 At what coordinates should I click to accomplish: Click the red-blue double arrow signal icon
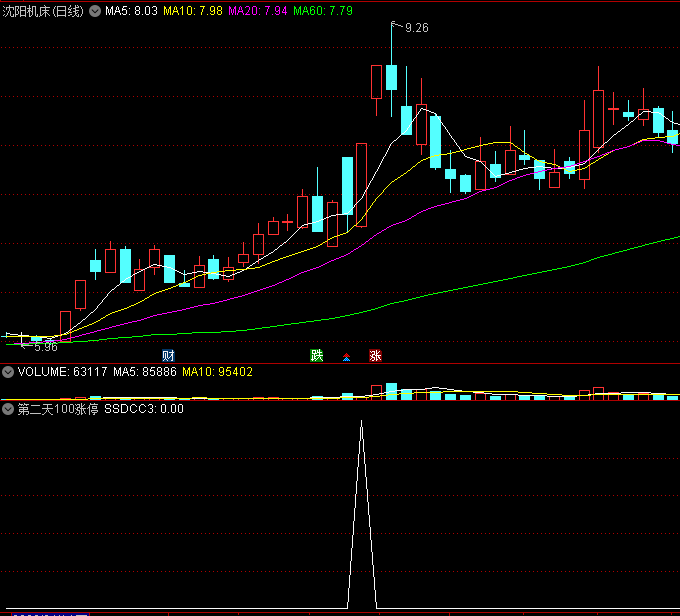coord(347,357)
